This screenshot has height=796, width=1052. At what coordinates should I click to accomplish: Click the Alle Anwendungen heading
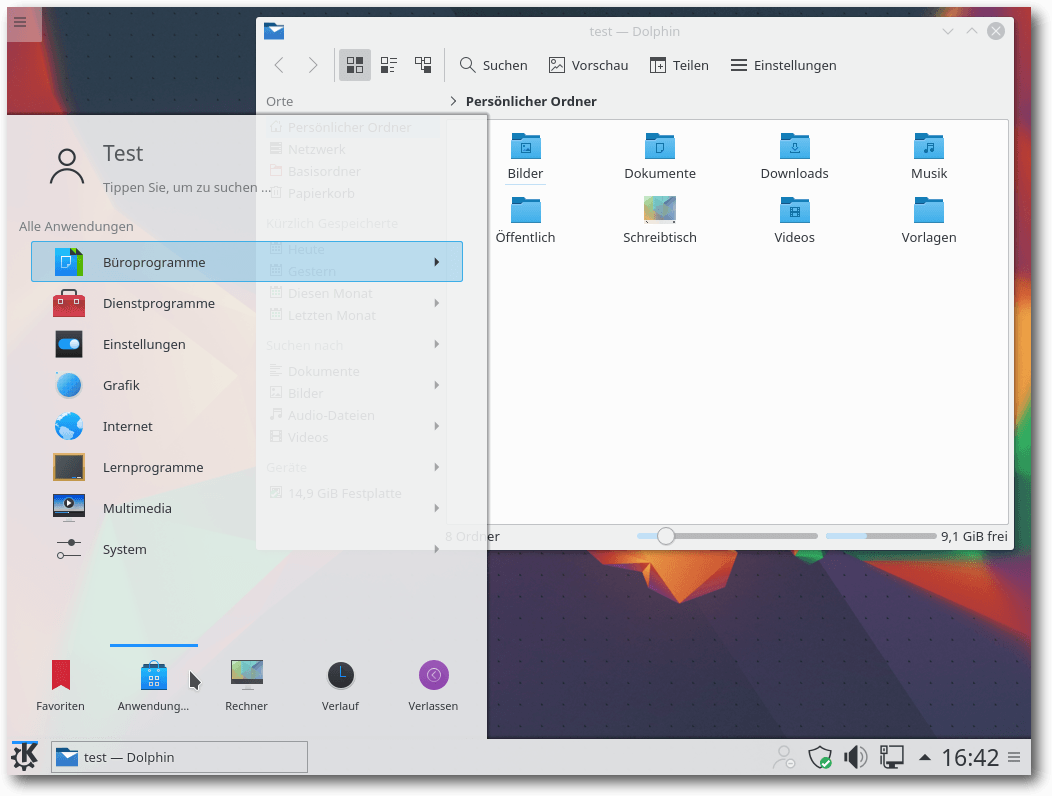pos(76,226)
